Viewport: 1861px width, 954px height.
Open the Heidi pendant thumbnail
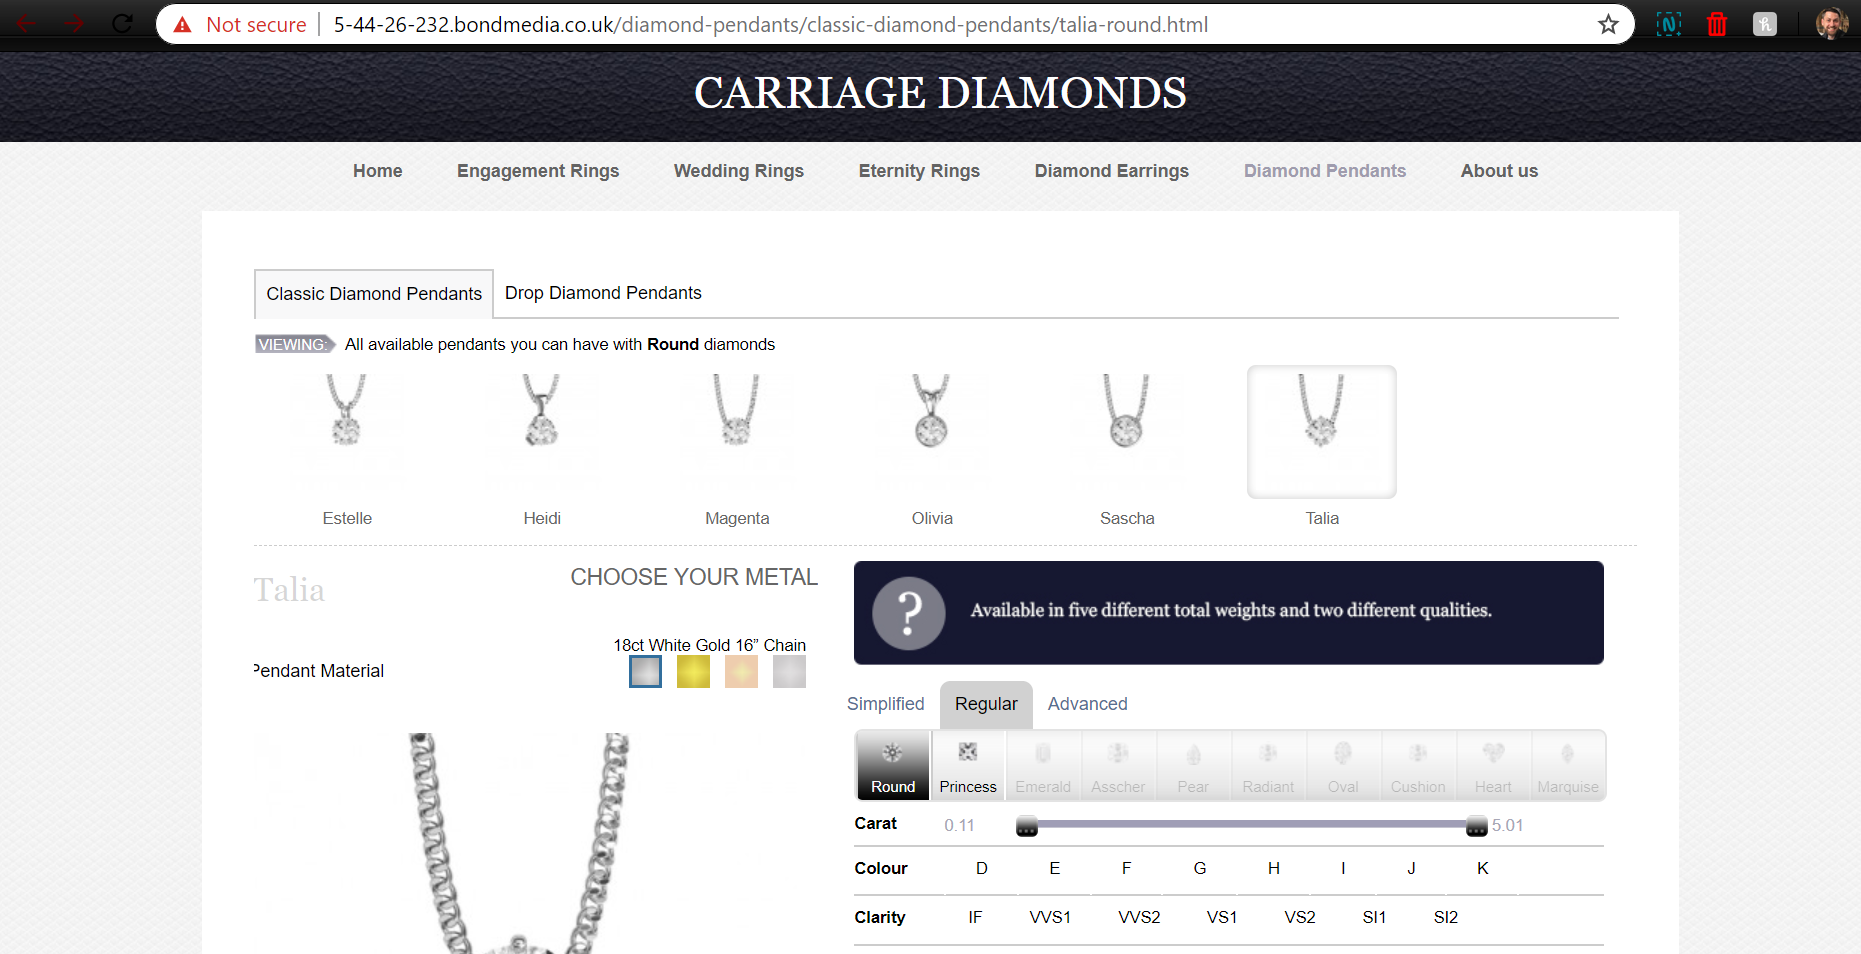point(542,431)
